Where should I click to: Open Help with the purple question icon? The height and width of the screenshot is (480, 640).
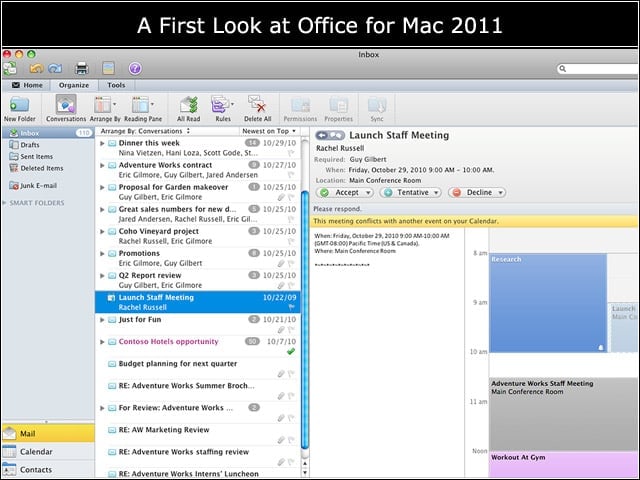tap(135, 69)
